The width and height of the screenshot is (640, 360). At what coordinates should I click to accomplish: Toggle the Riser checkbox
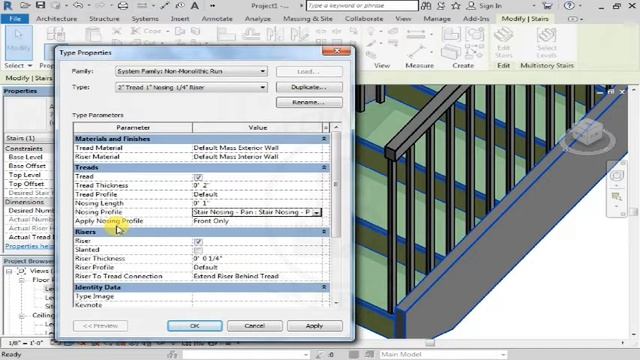(198, 242)
